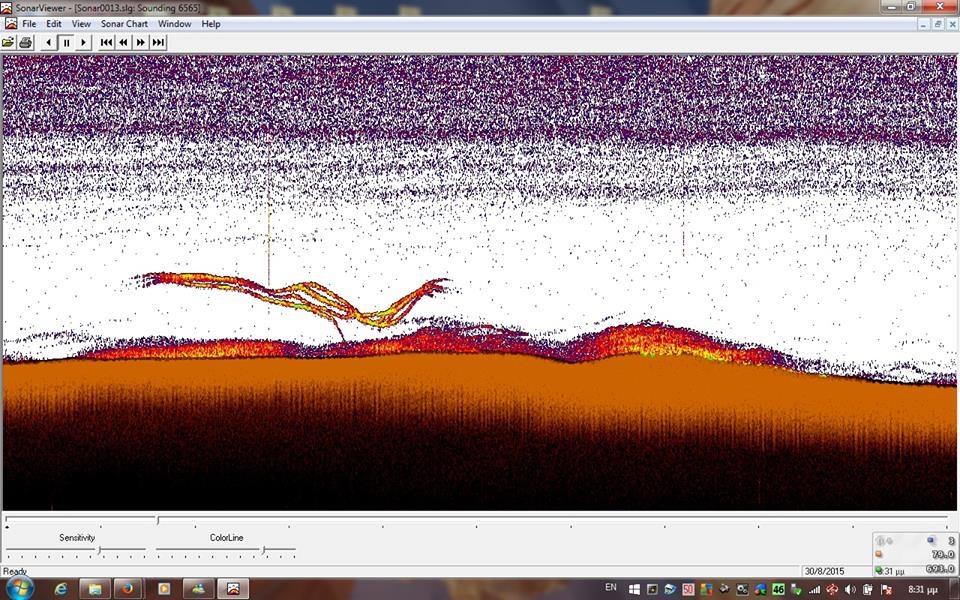Open the Edit menu
Screen dimensions: 960x600
[x=54, y=24]
